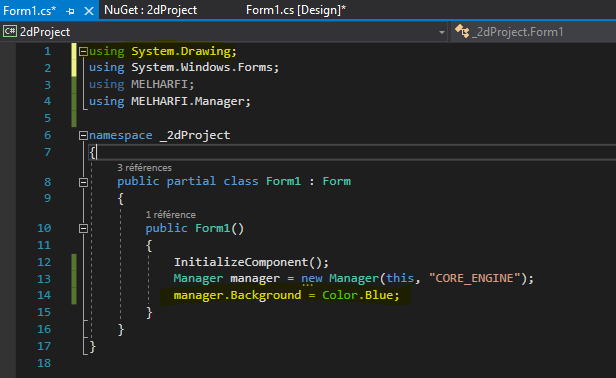
Task: Click the 'Form' base class name
Action: point(337,181)
